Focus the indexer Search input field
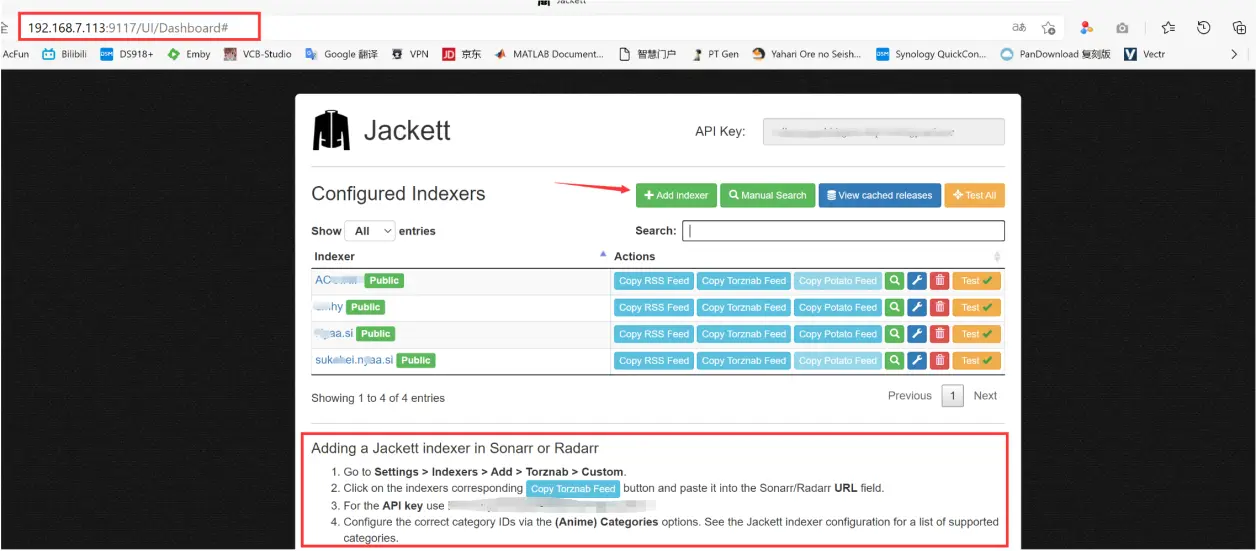Viewport: 1256px width, 551px height. click(843, 231)
